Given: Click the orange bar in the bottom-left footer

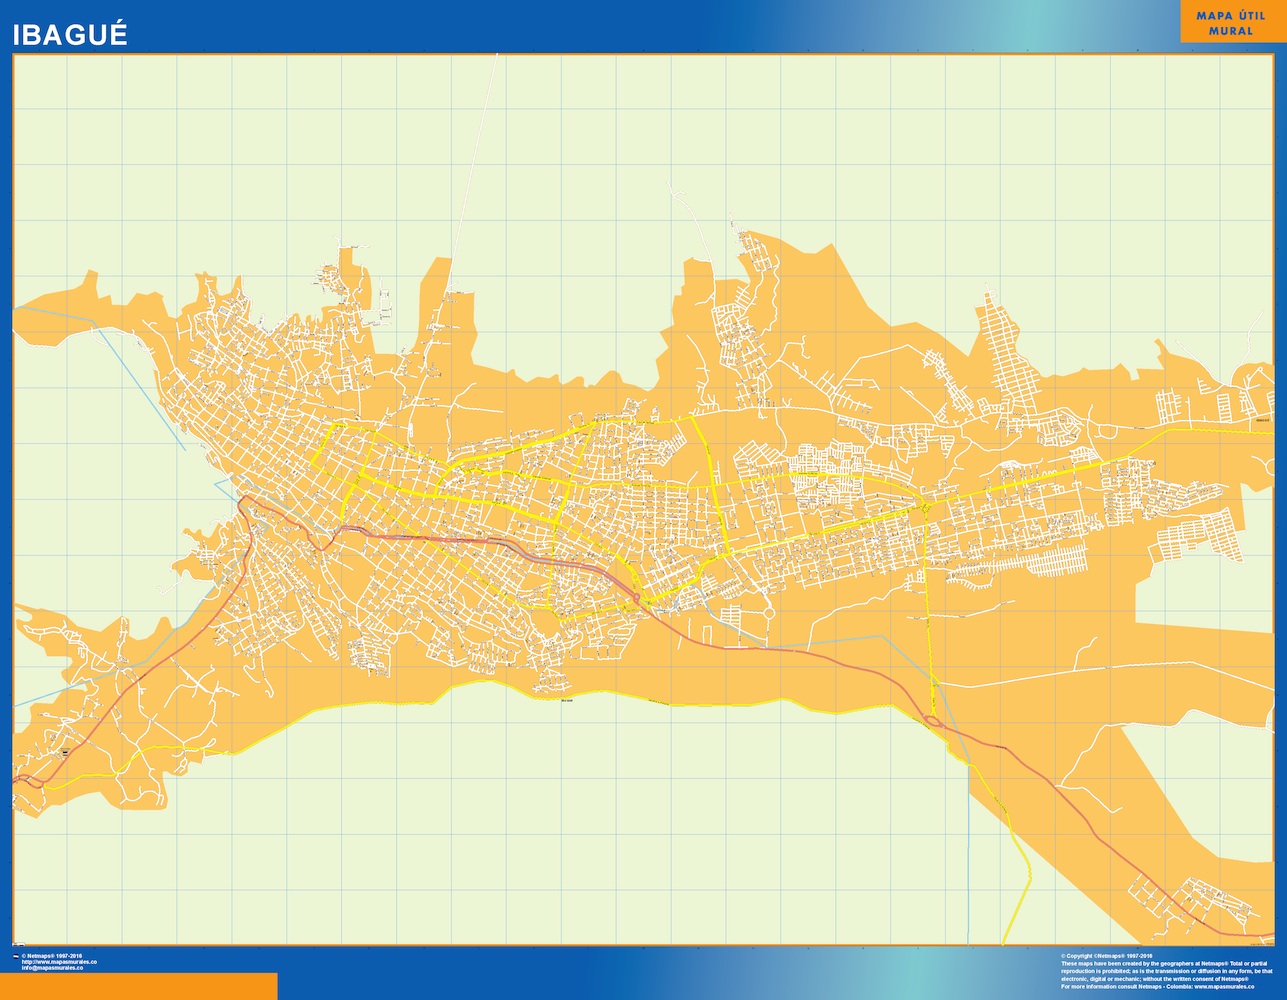Looking at the screenshot, I should tap(138, 986).
